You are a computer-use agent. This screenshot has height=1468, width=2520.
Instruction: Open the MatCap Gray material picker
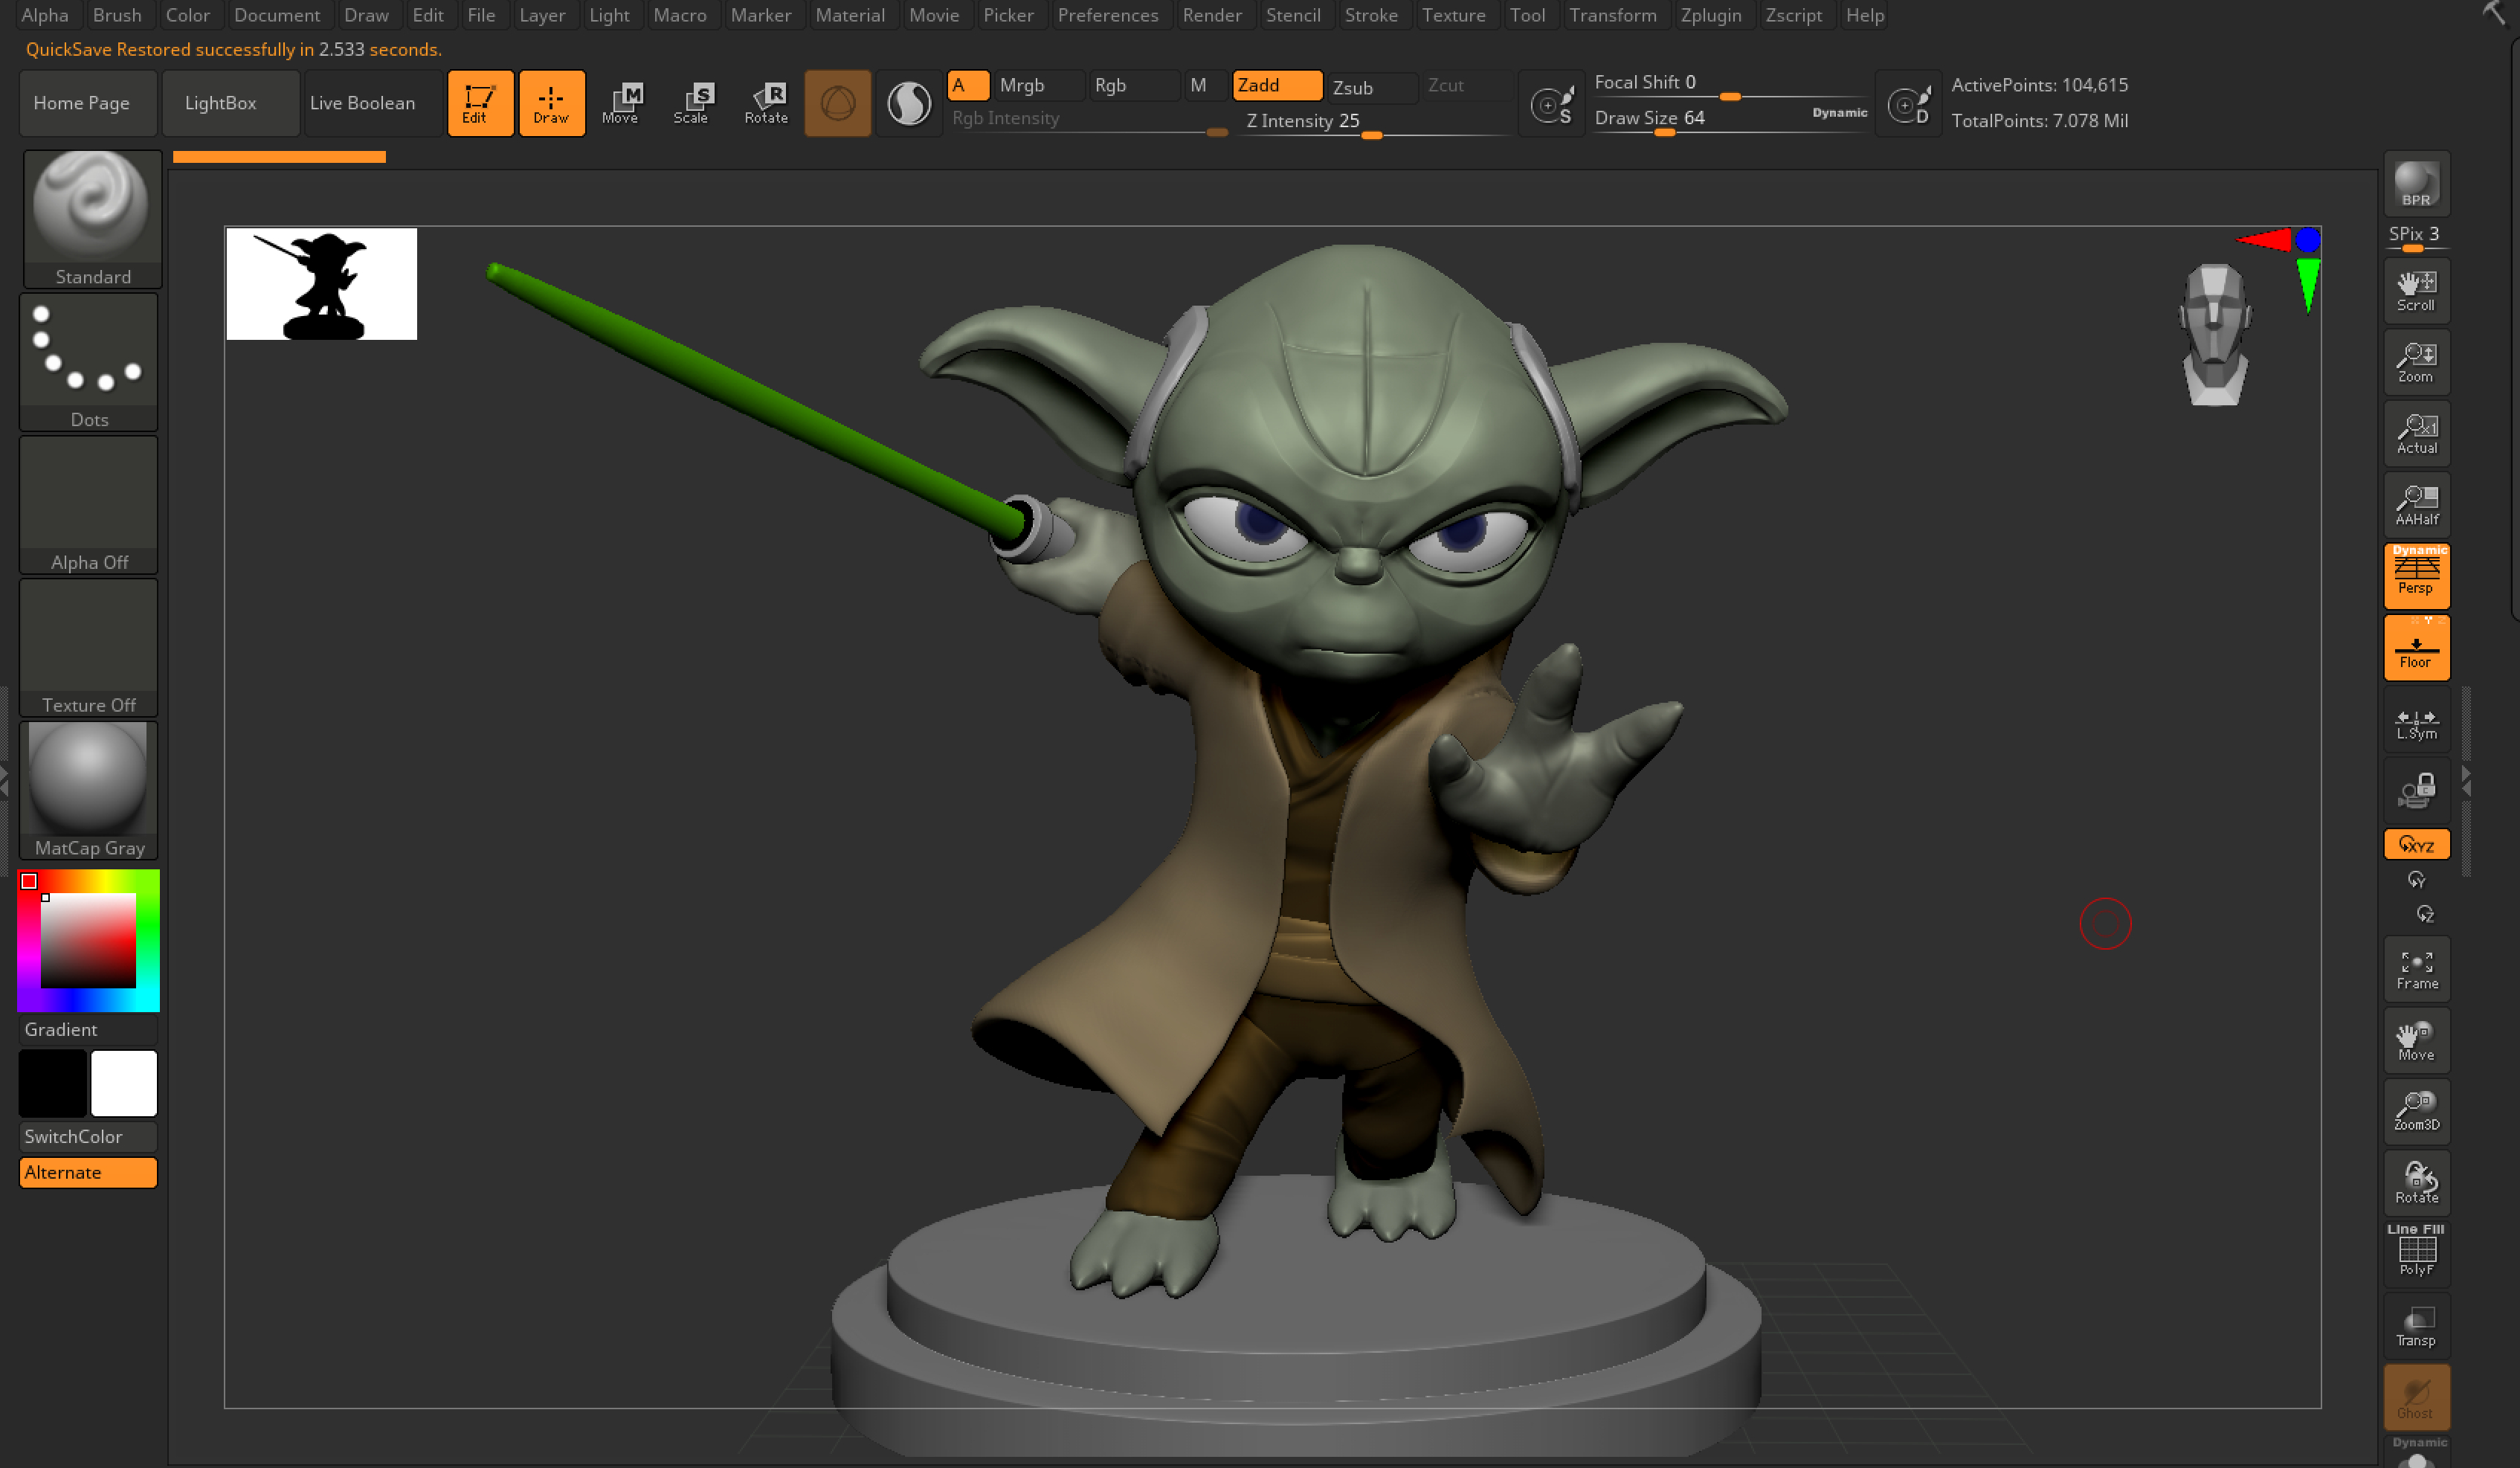point(89,790)
